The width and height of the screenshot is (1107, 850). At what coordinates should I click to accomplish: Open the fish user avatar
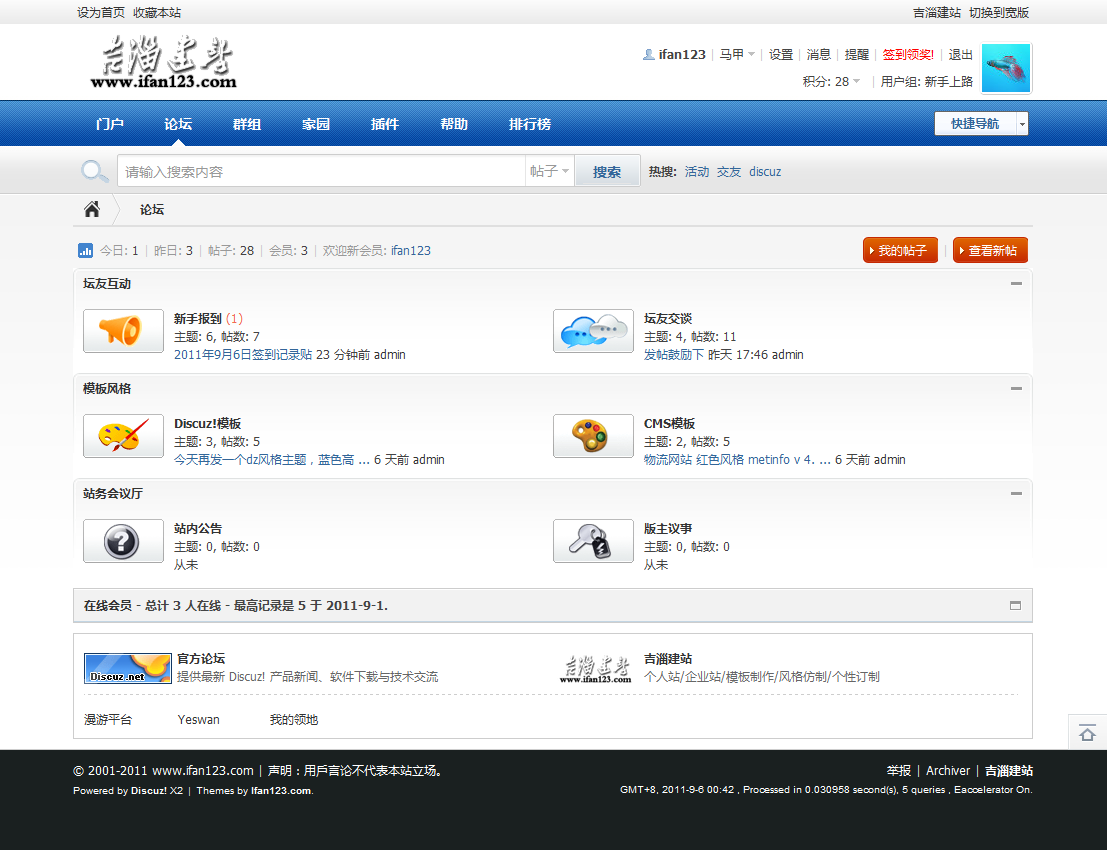click(1006, 68)
